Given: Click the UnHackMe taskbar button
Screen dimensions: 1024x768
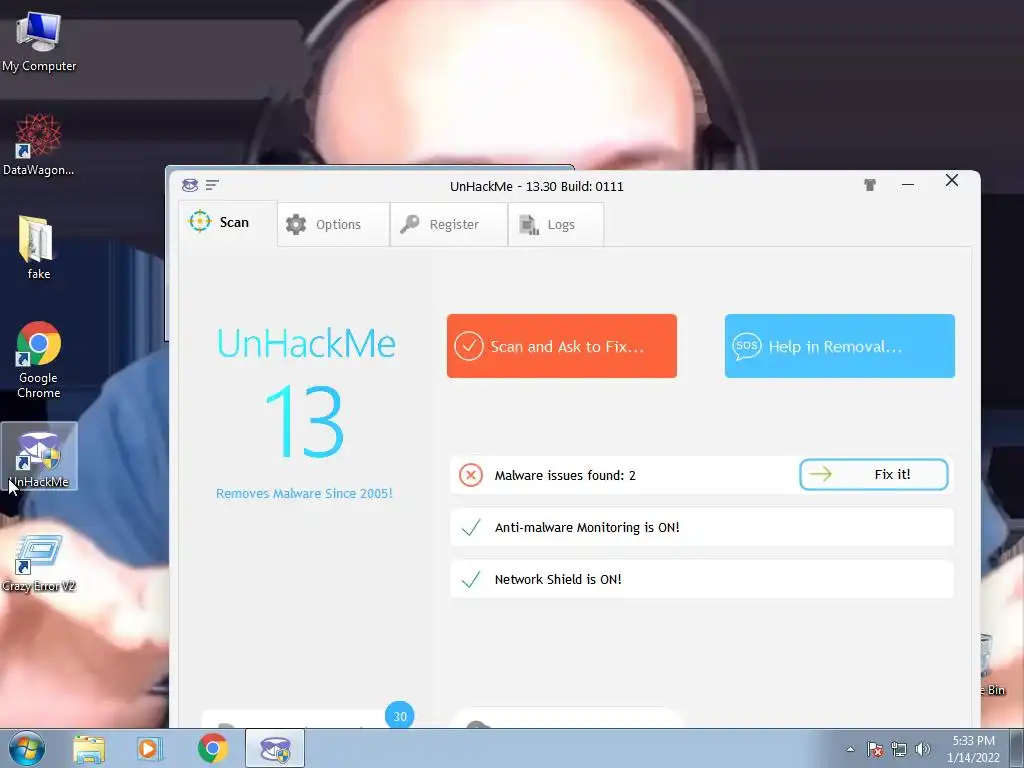Looking at the screenshot, I should pos(275,749).
